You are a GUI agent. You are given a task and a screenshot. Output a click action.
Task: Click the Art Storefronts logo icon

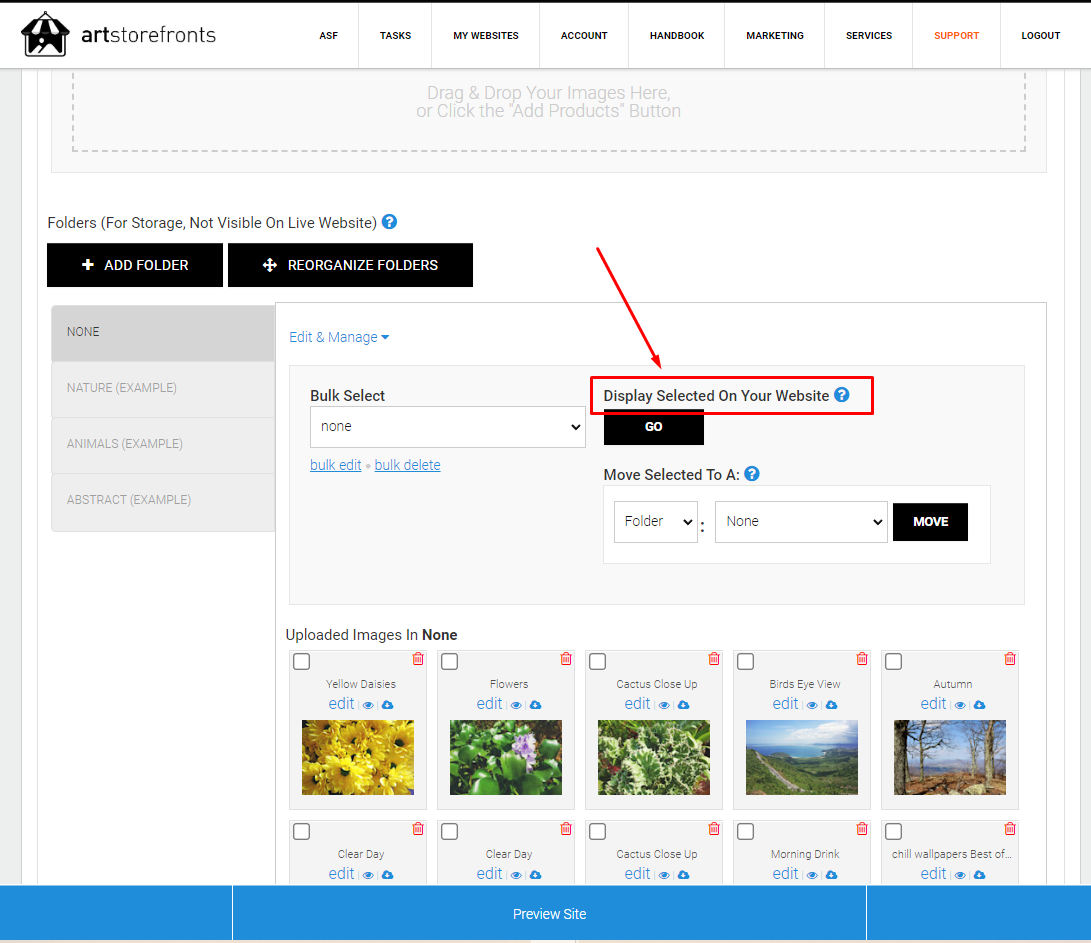point(45,34)
